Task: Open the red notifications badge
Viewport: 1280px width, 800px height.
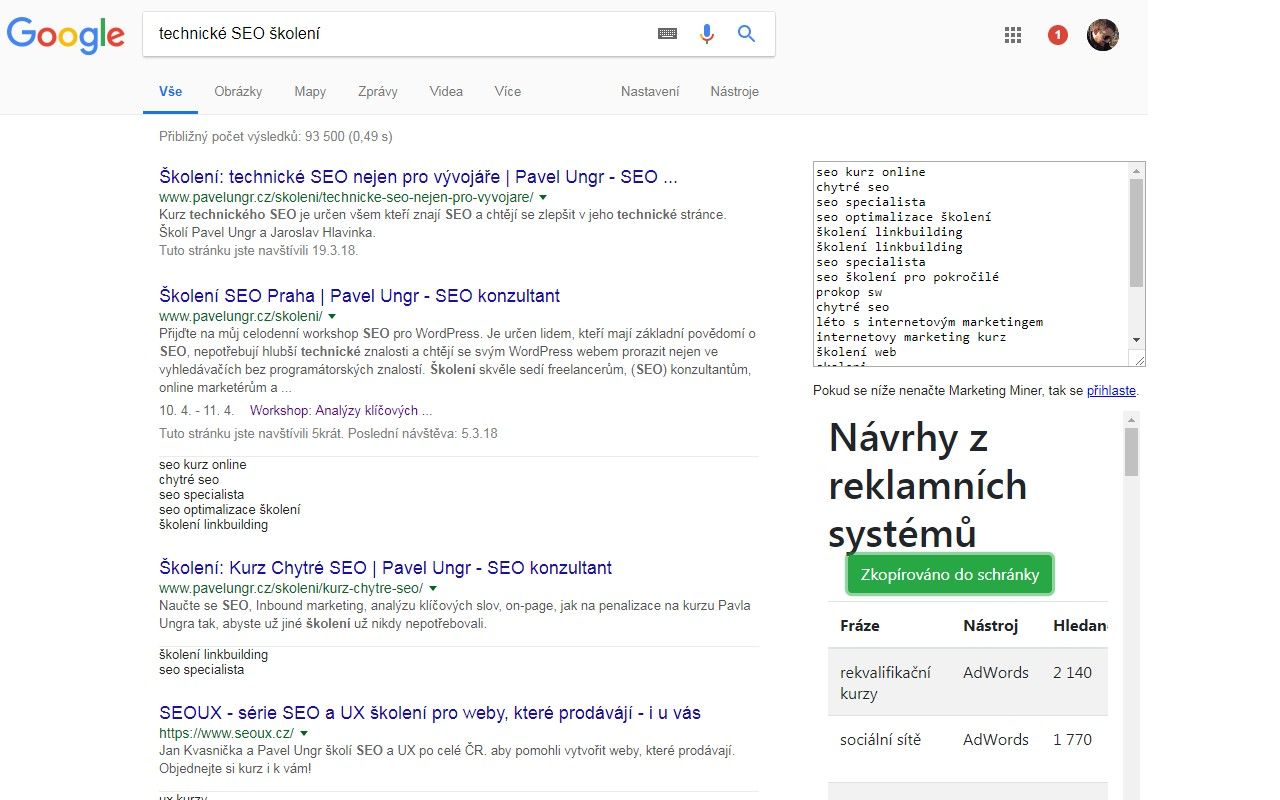Action: point(1058,35)
